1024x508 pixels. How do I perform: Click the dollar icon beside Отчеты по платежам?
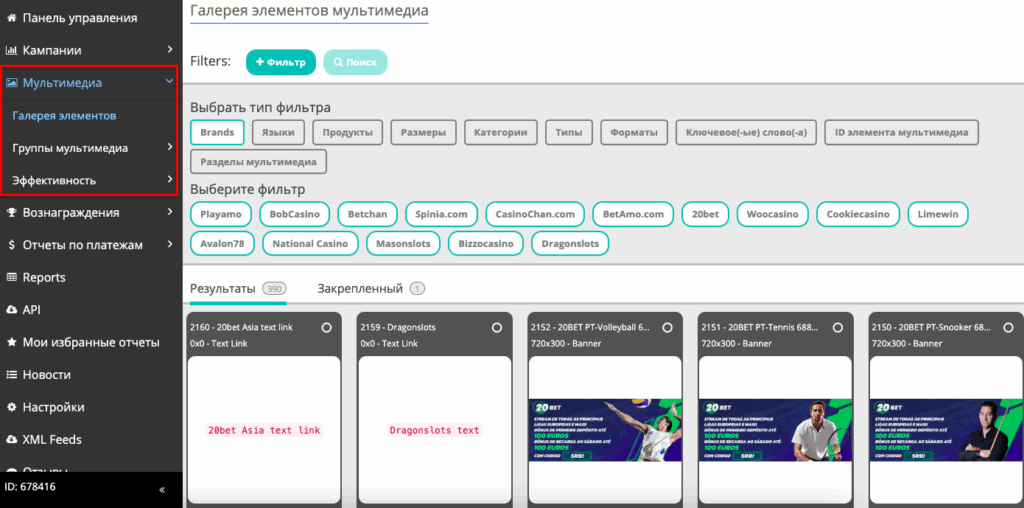[x=12, y=245]
